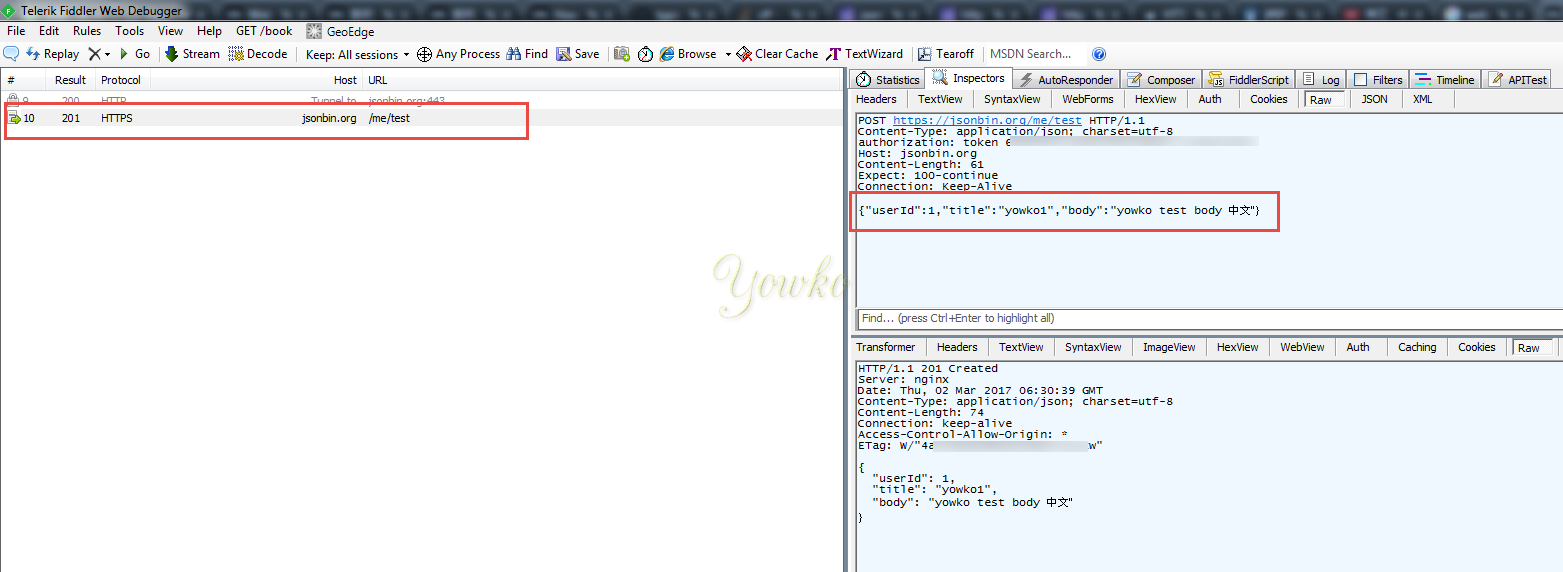Open the Rules menu
1563x572 pixels.
tap(87, 31)
